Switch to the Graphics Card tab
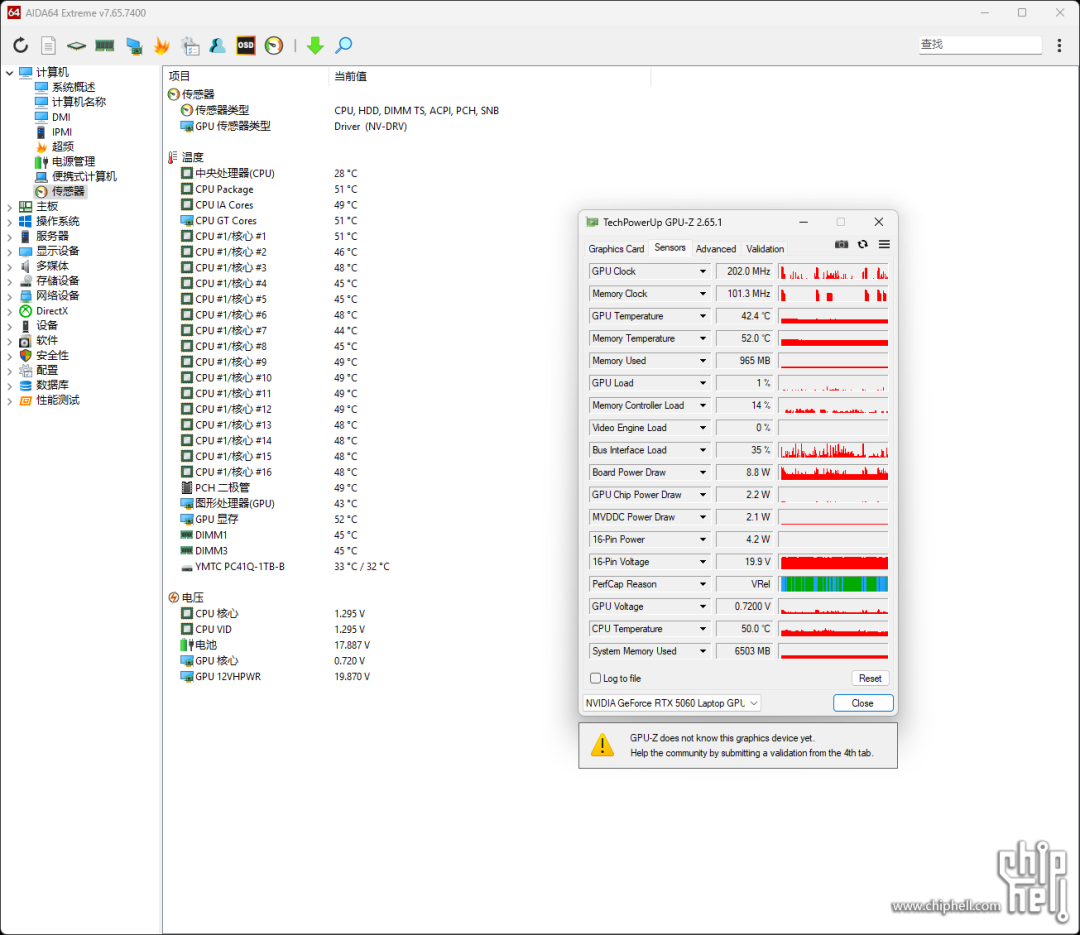 pyautogui.click(x=616, y=249)
